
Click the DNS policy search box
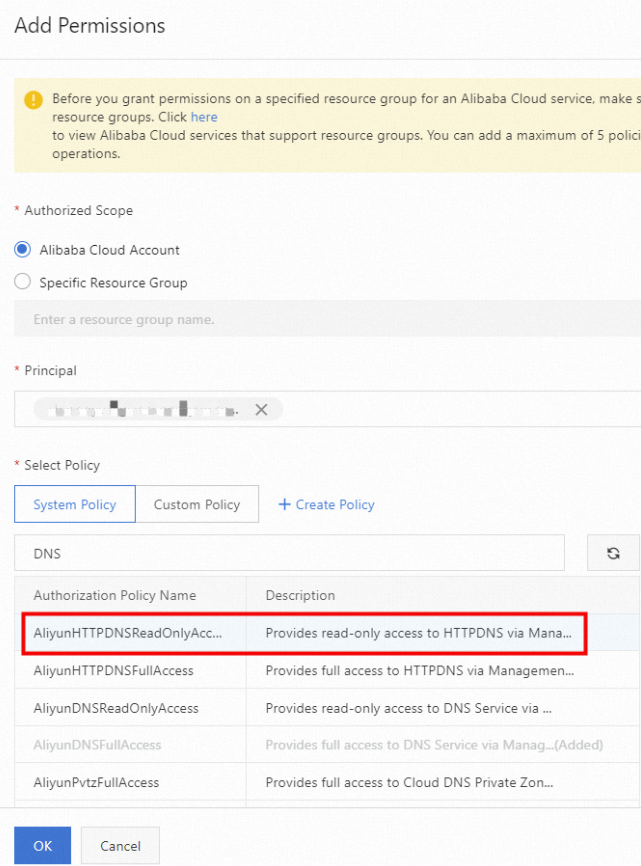[289, 553]
